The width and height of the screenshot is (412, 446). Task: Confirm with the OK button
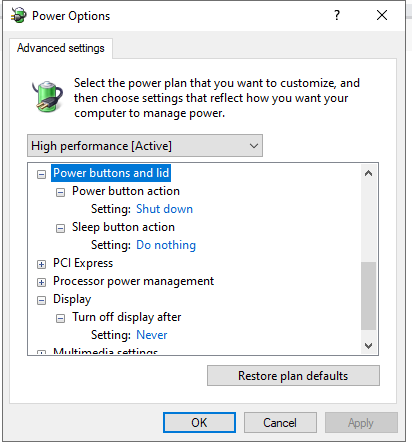coord(199,423)
